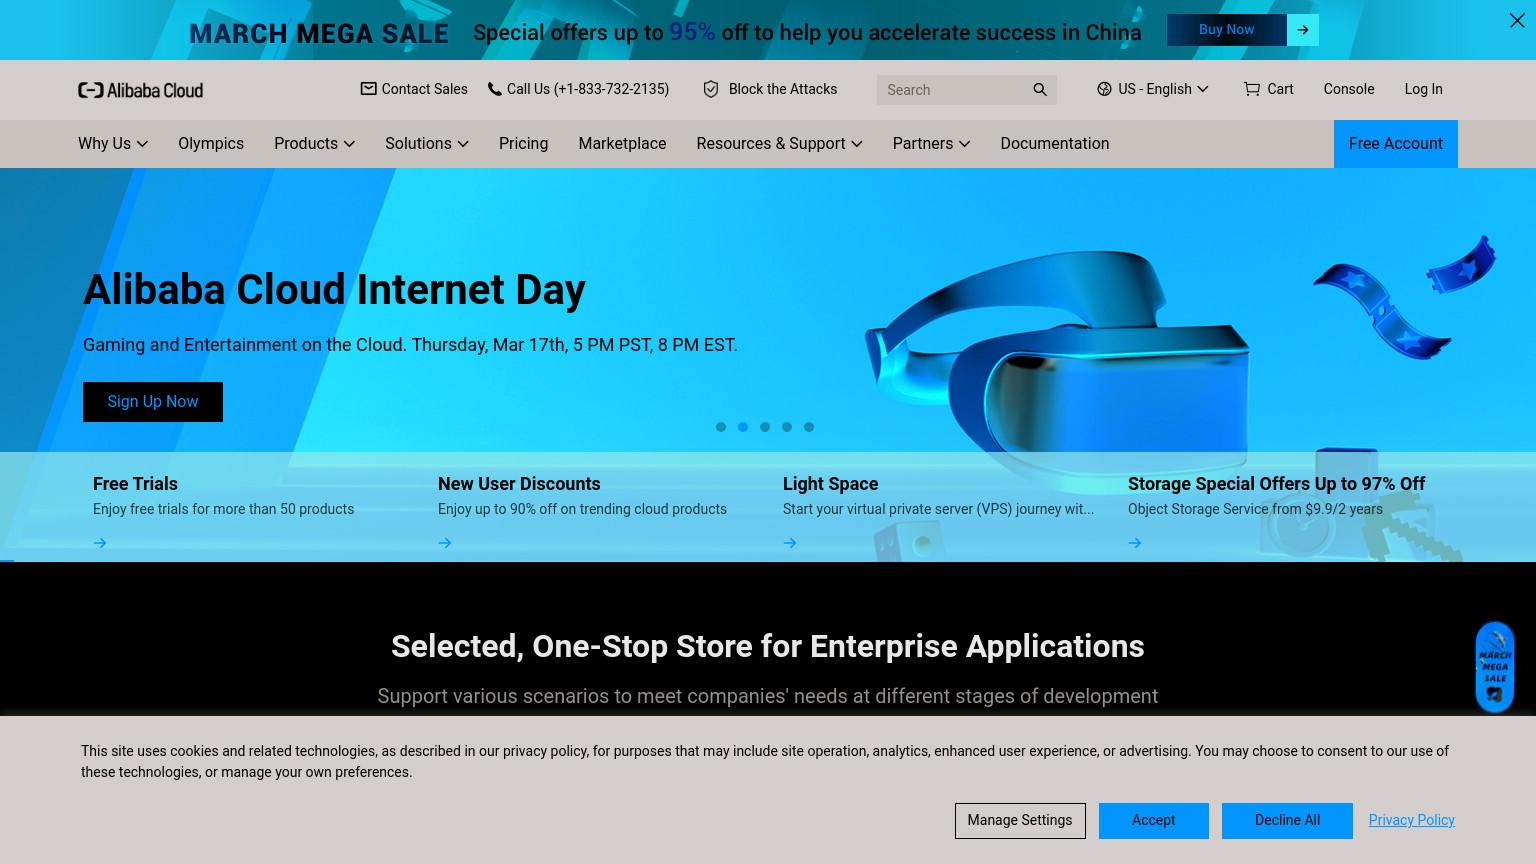Select the second carousel slide dot
The width and height of the screenshot is (1536, 864).
pyautogui.click(x=743, y=427)
